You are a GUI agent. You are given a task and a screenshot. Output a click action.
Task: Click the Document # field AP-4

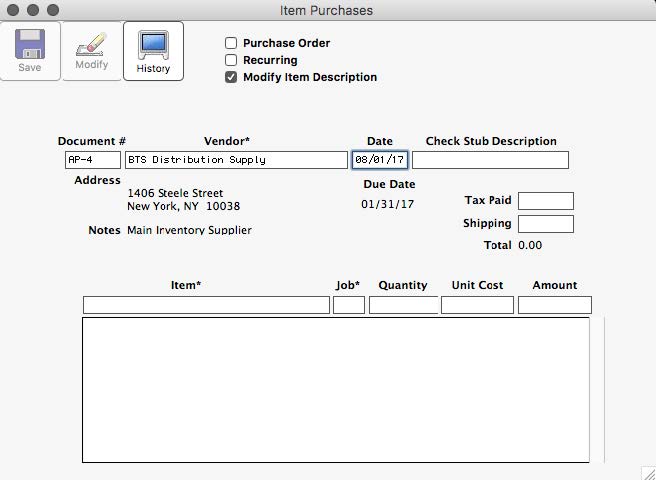(x=93, y=160)
